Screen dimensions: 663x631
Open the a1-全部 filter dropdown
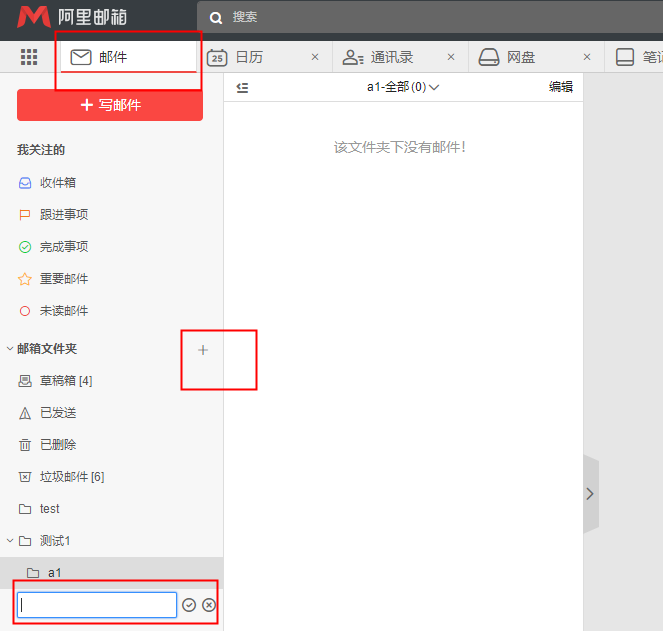click(x=403, y=88)
